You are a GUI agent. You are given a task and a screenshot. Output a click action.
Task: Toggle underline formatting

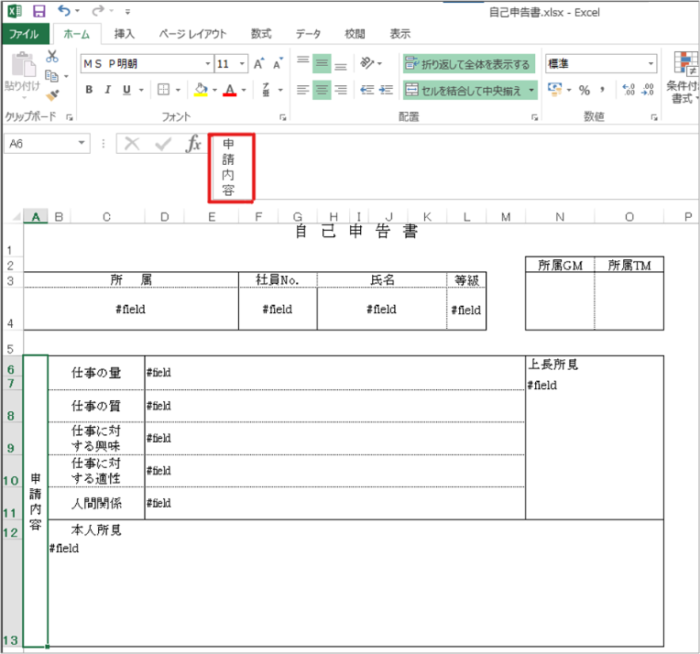tap(127, 90)
